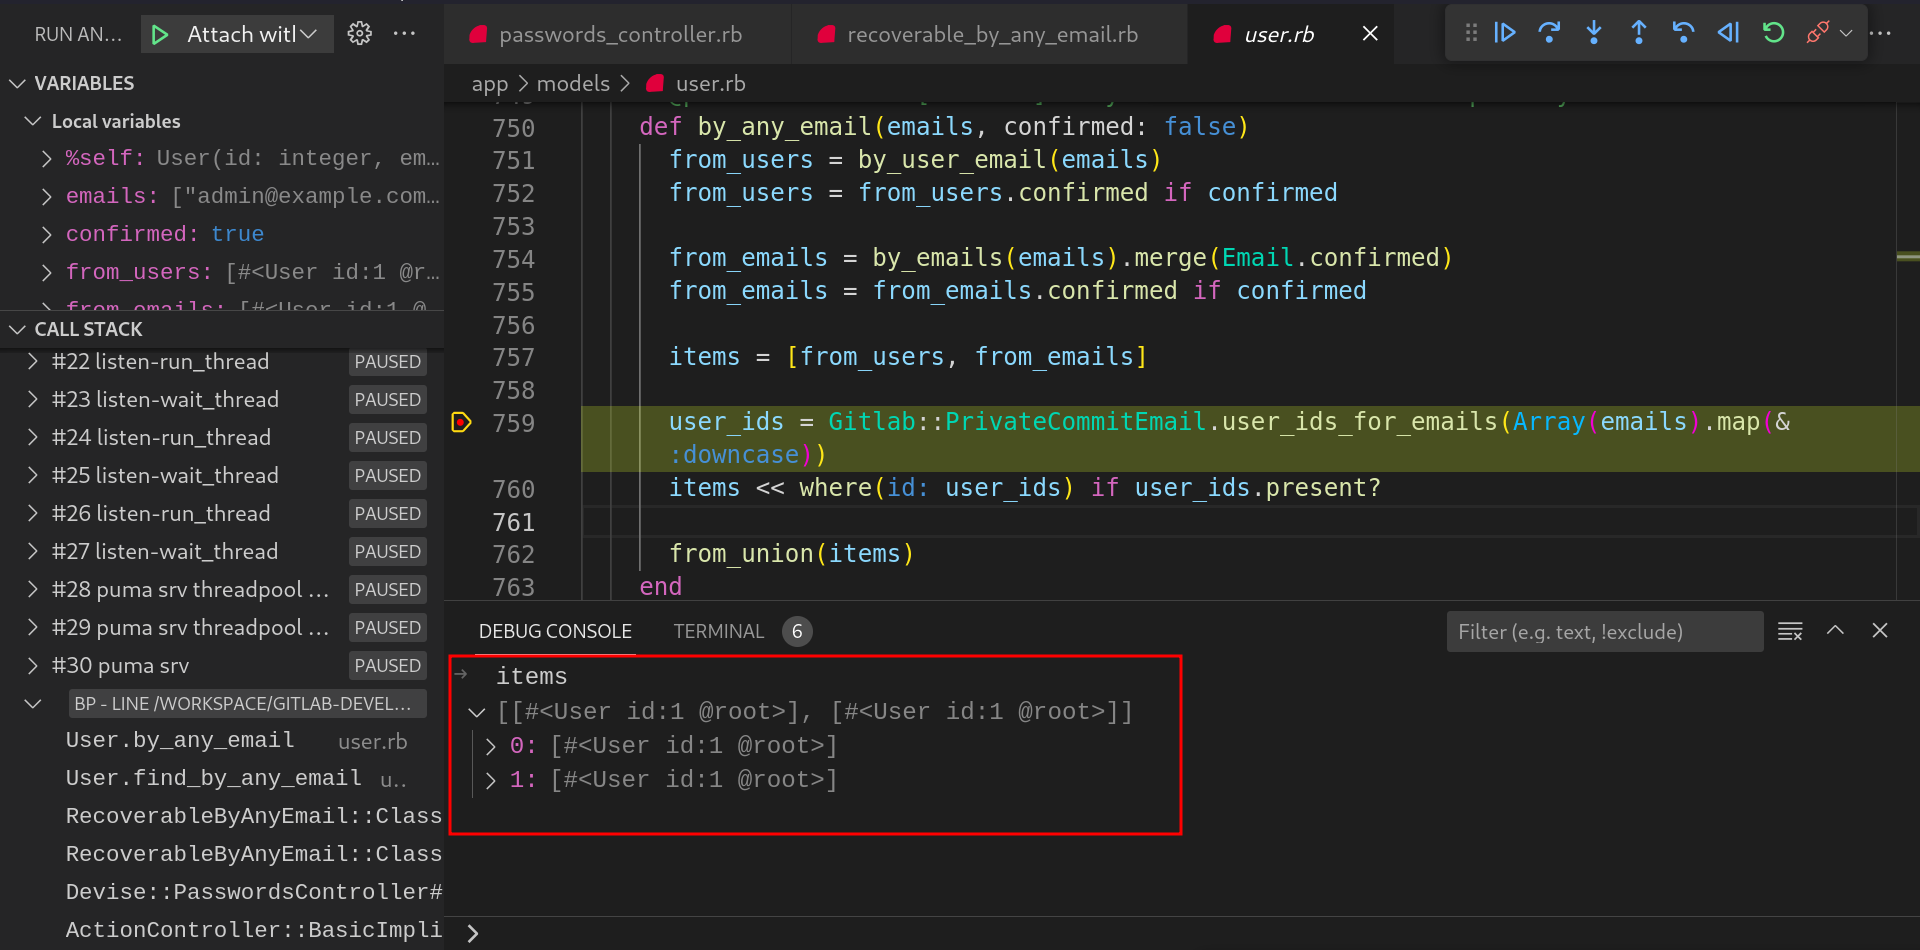
Task: Open the disconnect options dropdown arrow
Action: [1846, 33]
